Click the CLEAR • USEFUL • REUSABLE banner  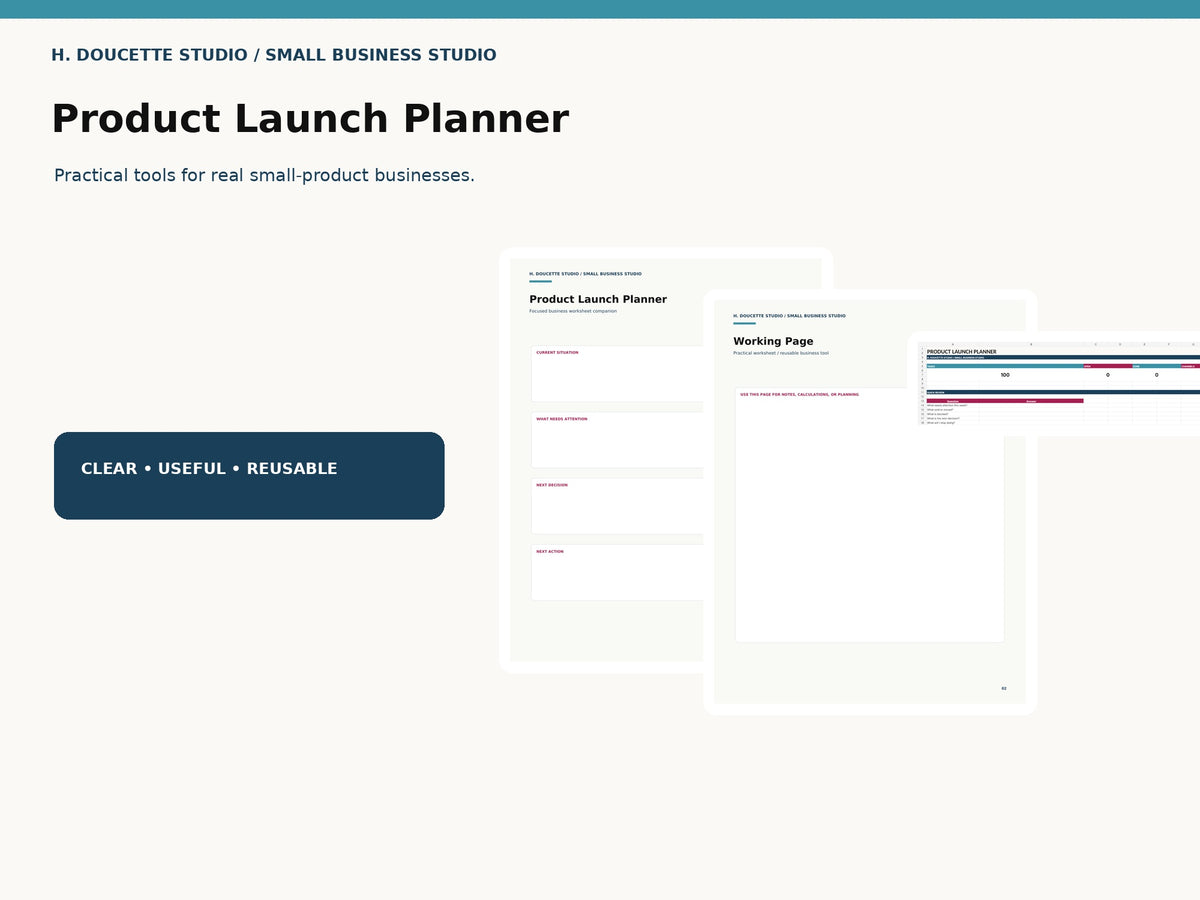coord(249,476)
